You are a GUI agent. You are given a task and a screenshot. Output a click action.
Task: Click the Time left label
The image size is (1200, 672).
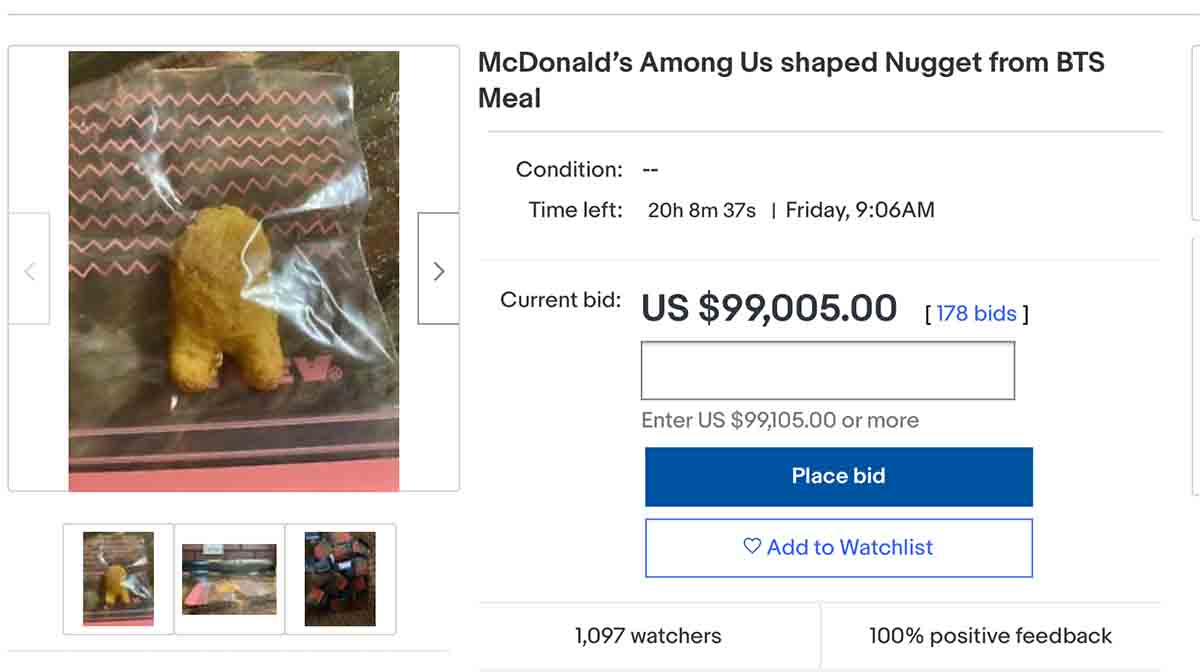point(575,211)
